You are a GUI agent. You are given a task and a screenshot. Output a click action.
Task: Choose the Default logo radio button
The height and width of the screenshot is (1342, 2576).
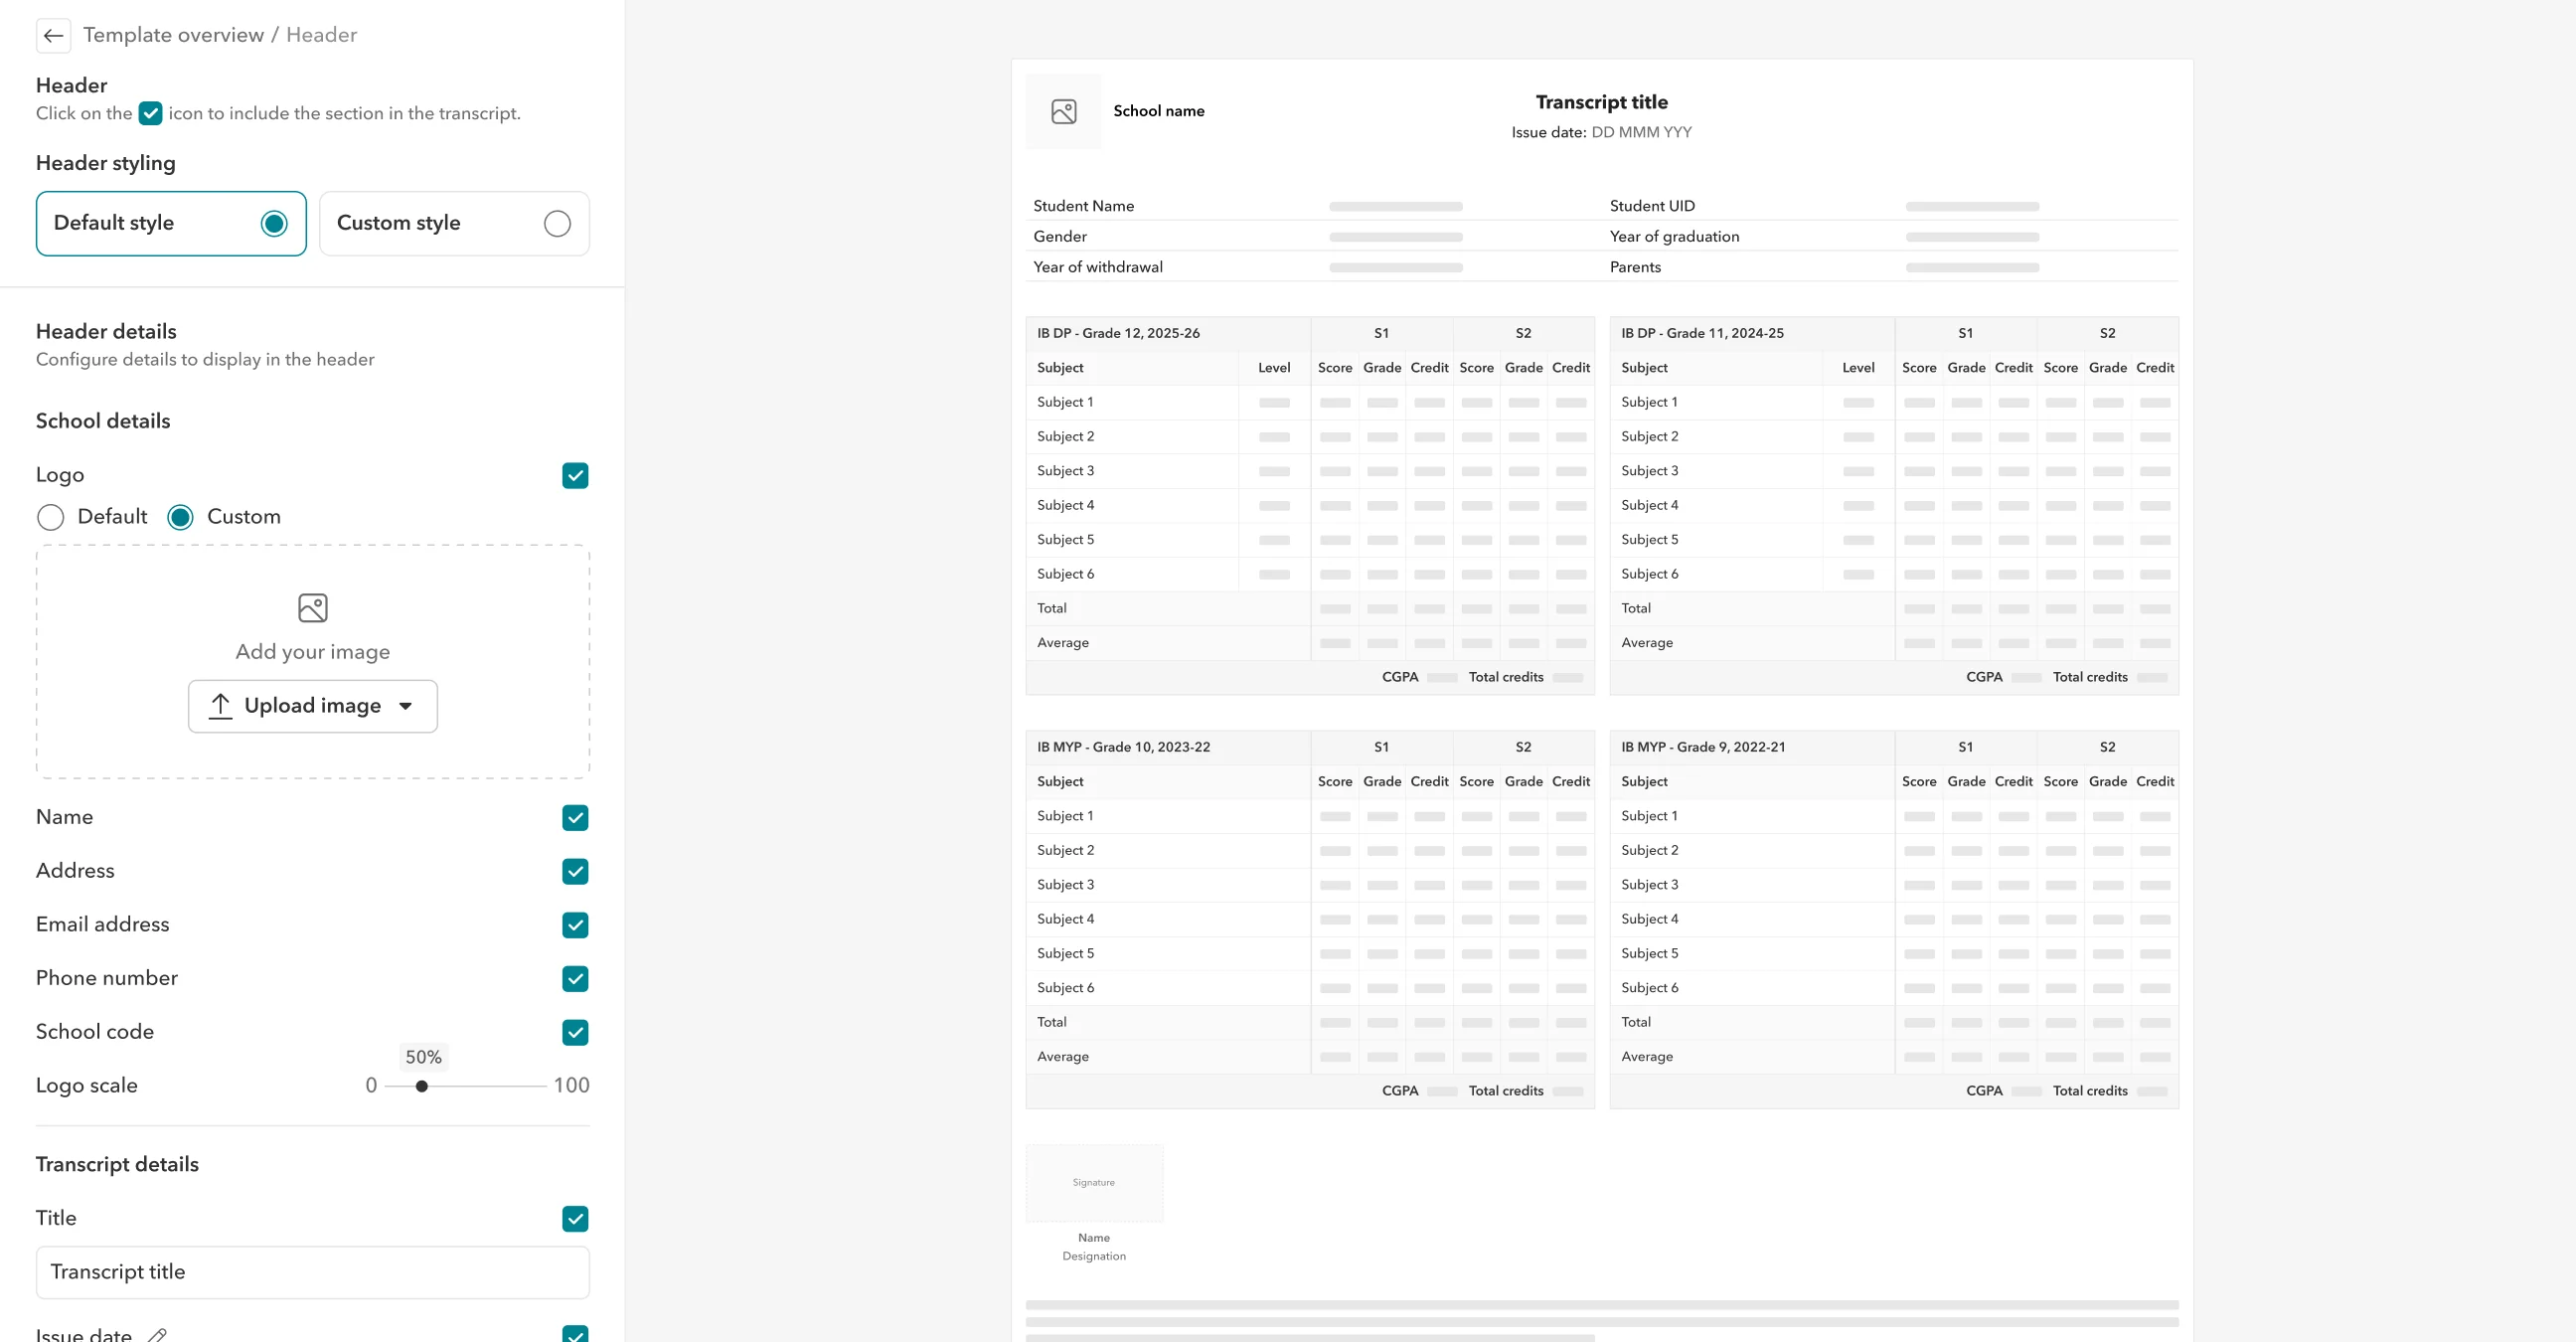pos(50,517)
